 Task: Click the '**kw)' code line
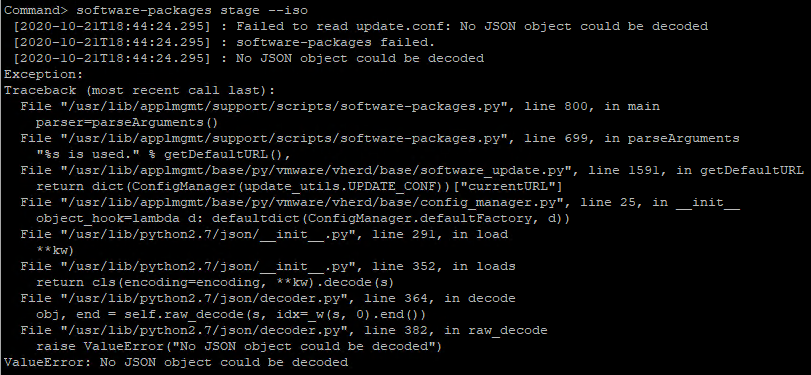coord(55,251)
